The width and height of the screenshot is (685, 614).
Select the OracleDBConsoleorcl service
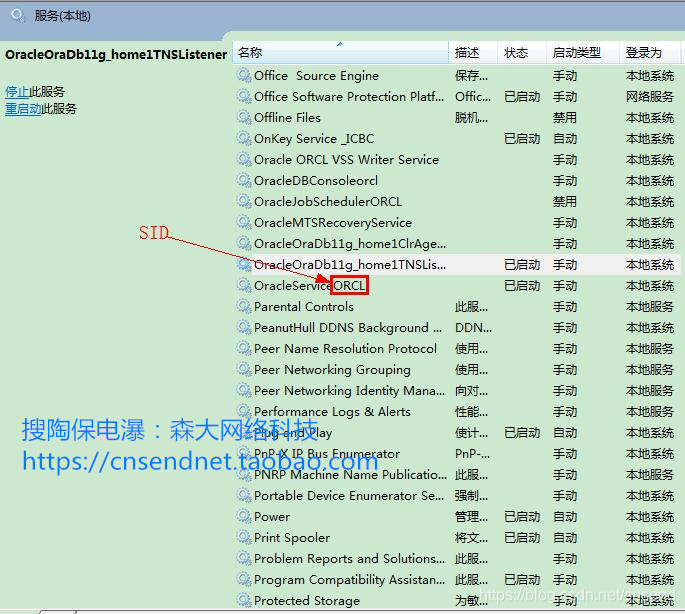coord(457,180)
